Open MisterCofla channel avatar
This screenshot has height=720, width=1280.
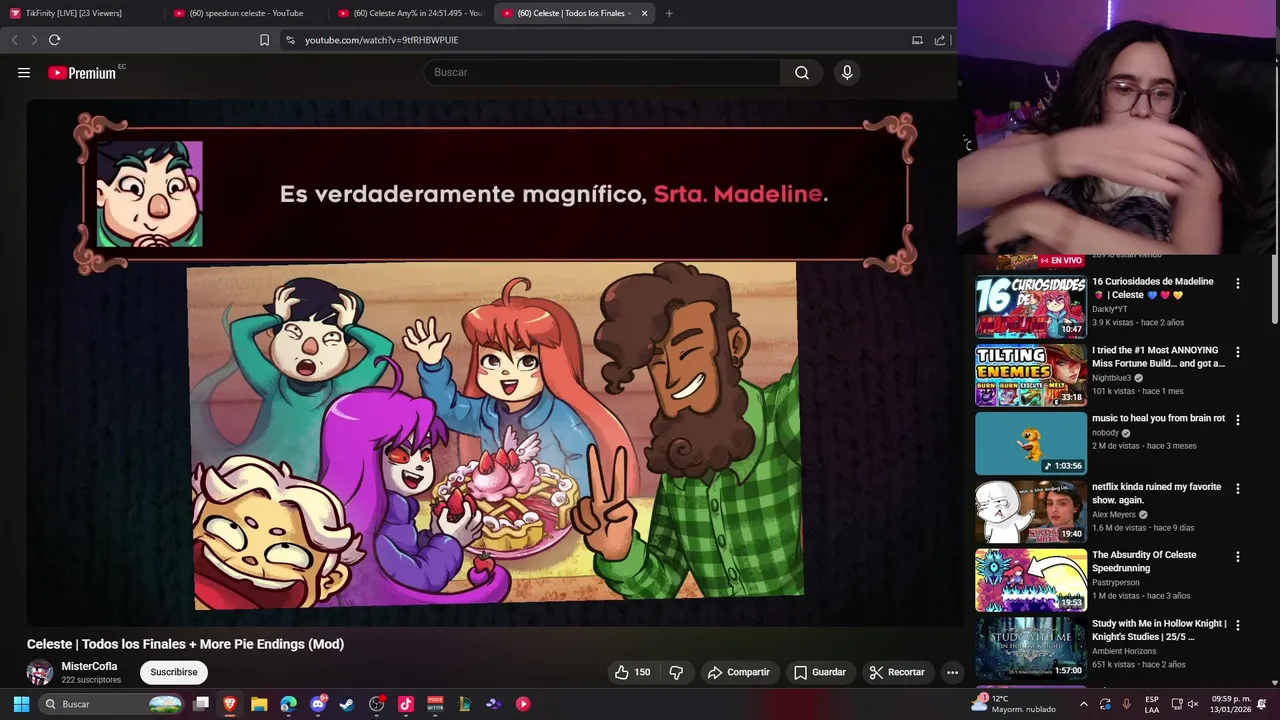[40, 672]
